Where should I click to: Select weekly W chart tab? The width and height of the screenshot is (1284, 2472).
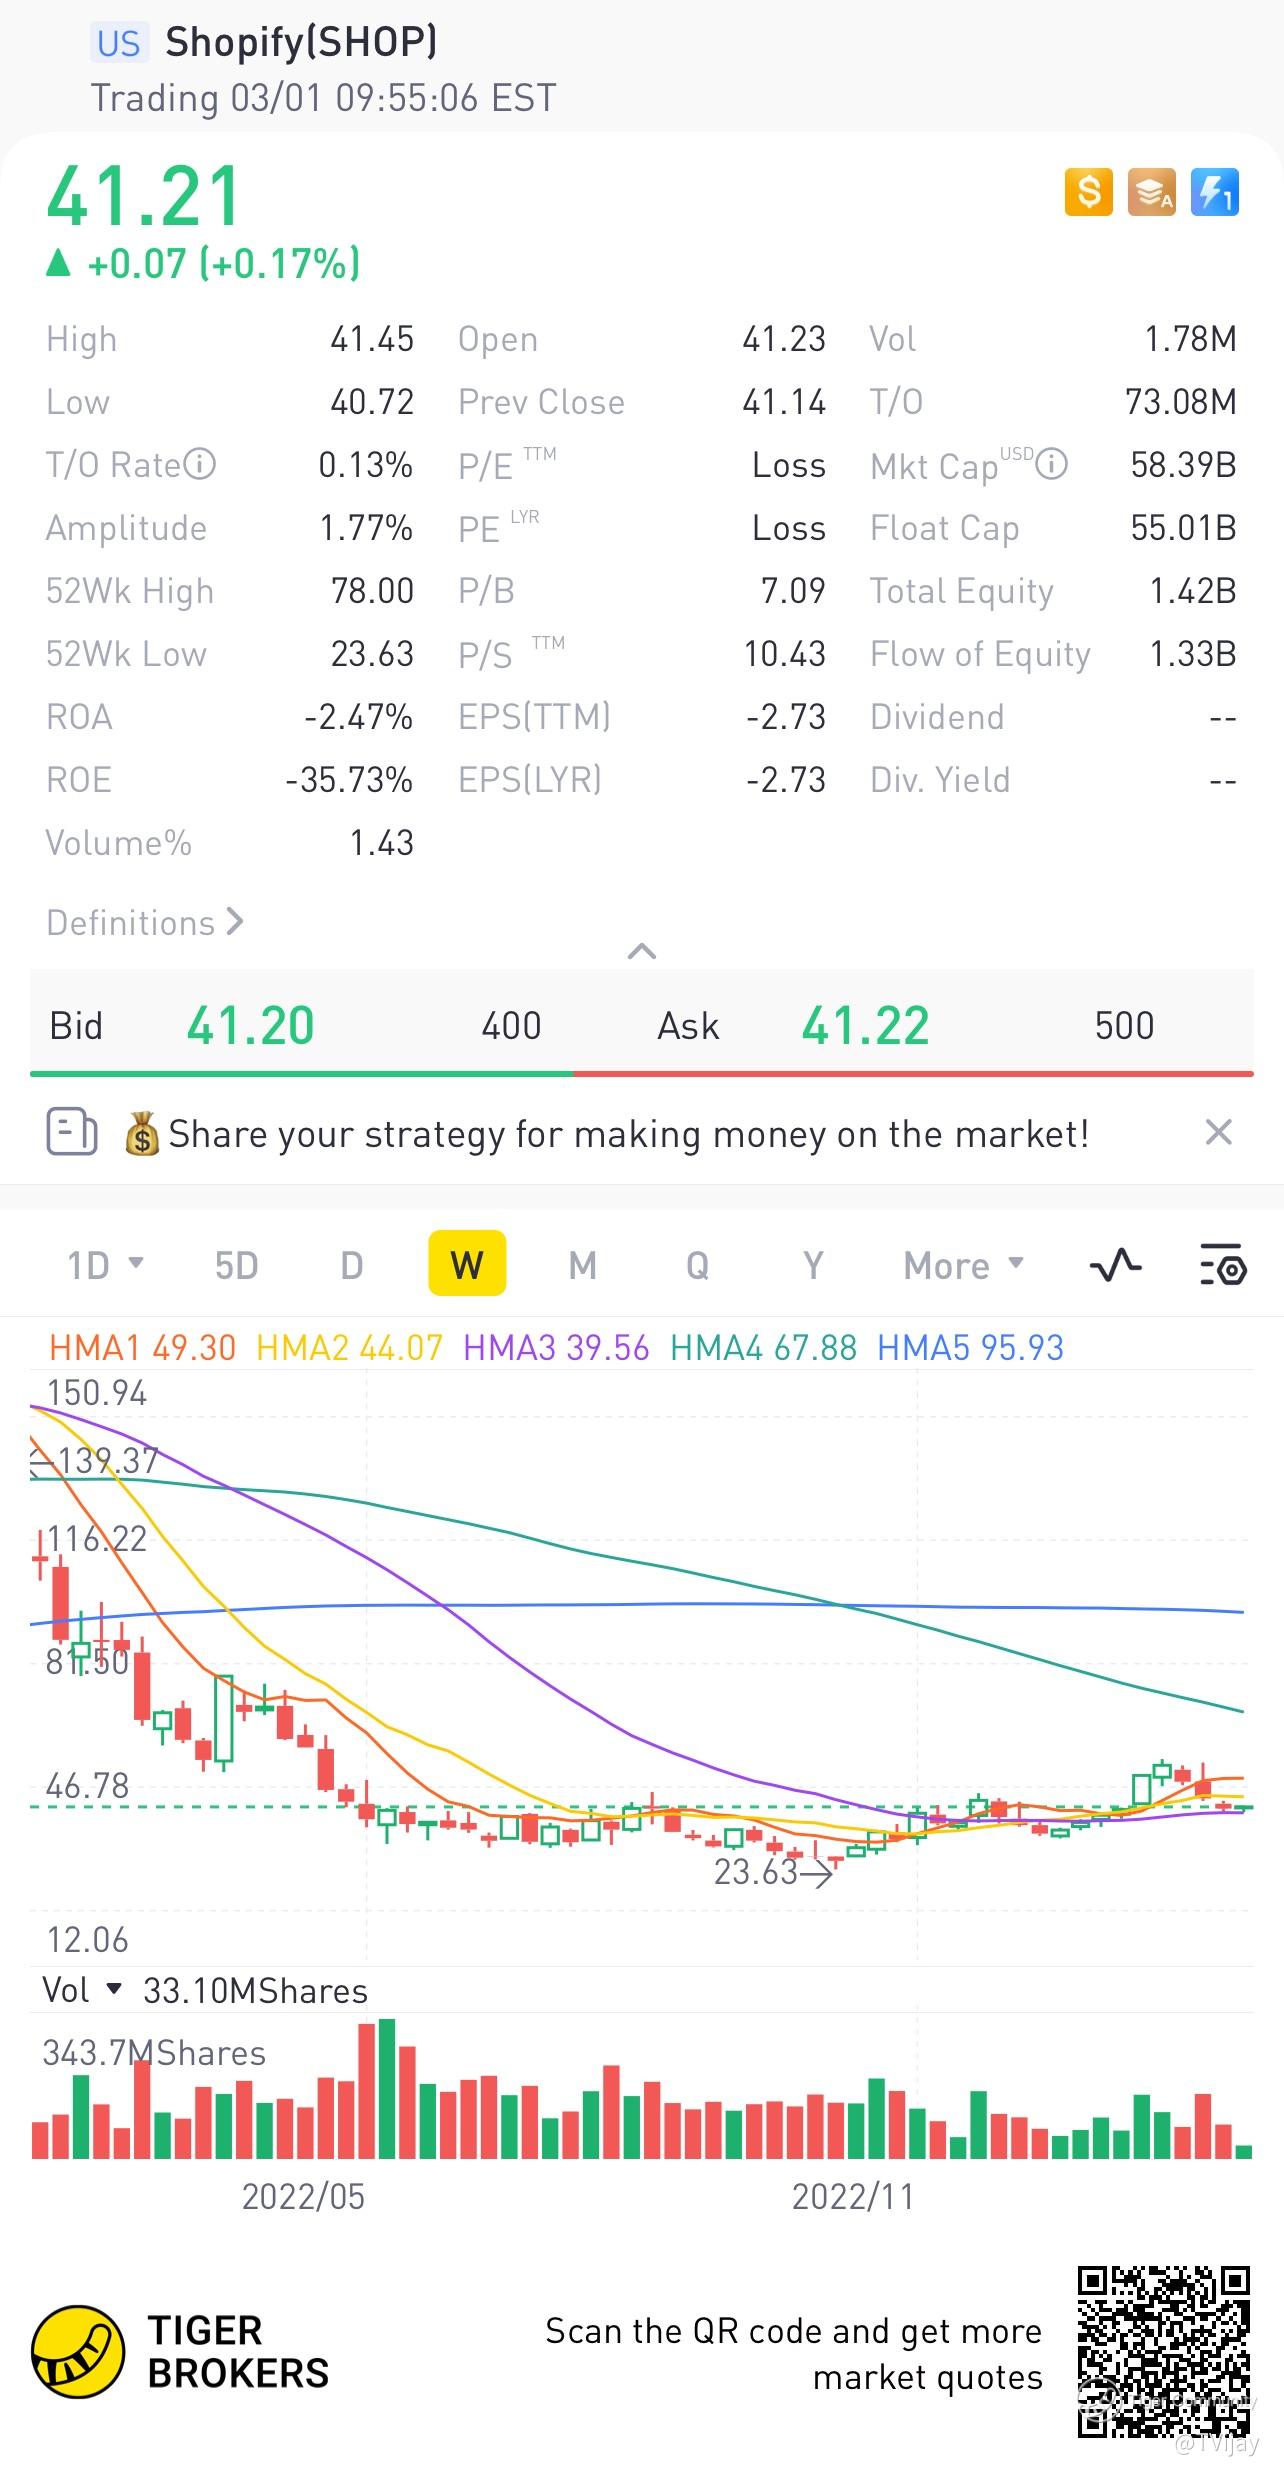coord(467,1263)
